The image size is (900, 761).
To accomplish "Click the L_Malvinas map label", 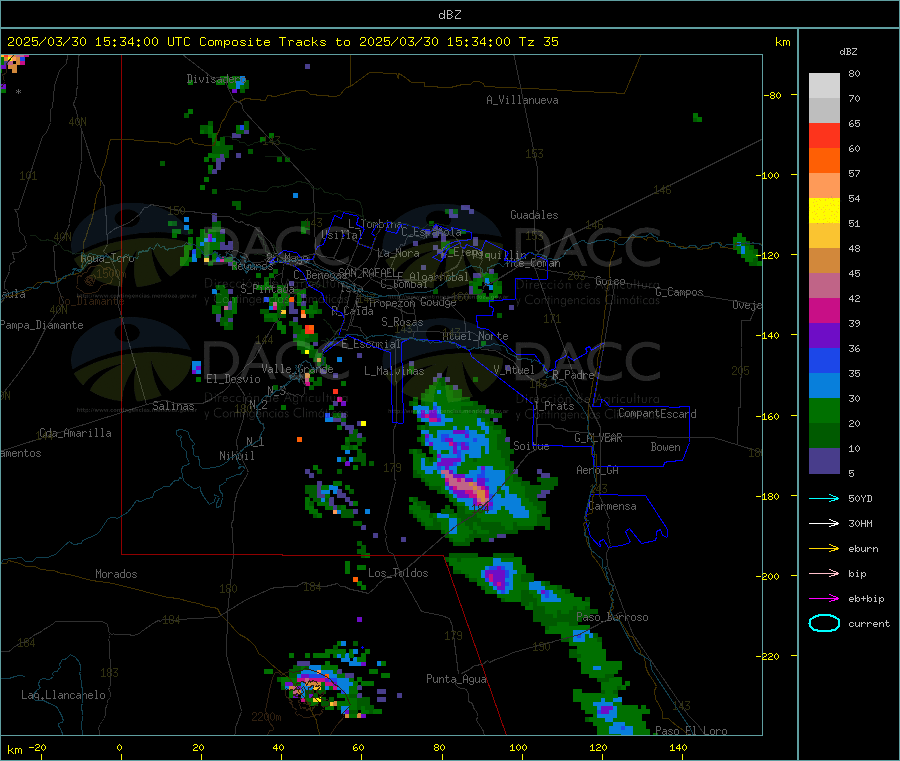I will click(x=394, y=371).
